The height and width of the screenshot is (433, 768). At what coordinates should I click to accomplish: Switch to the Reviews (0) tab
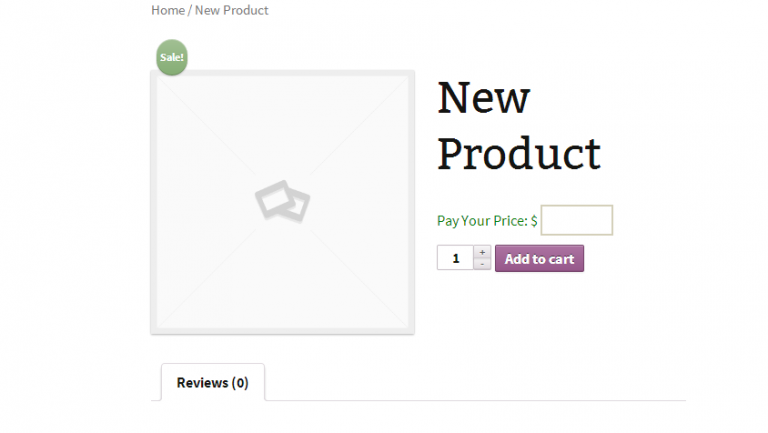pyautogui.click(x=212, y=382)
